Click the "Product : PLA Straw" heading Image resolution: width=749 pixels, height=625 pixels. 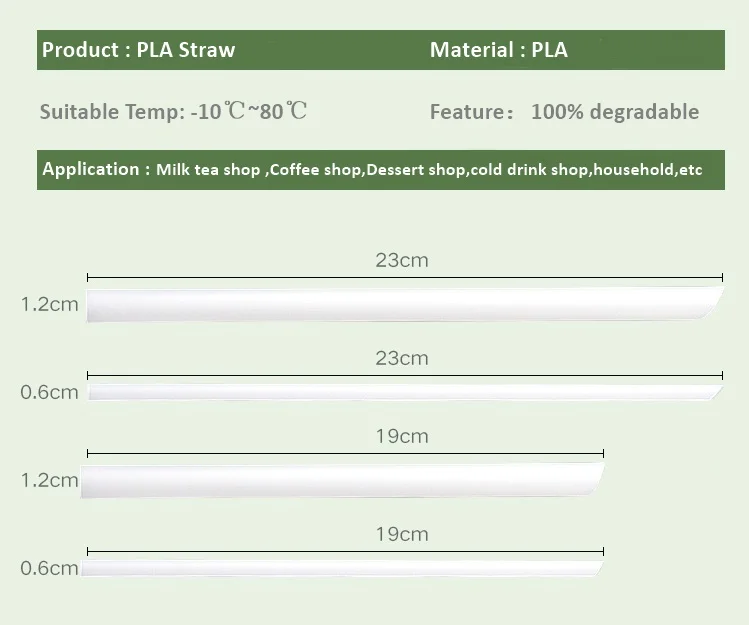(139, 50)
